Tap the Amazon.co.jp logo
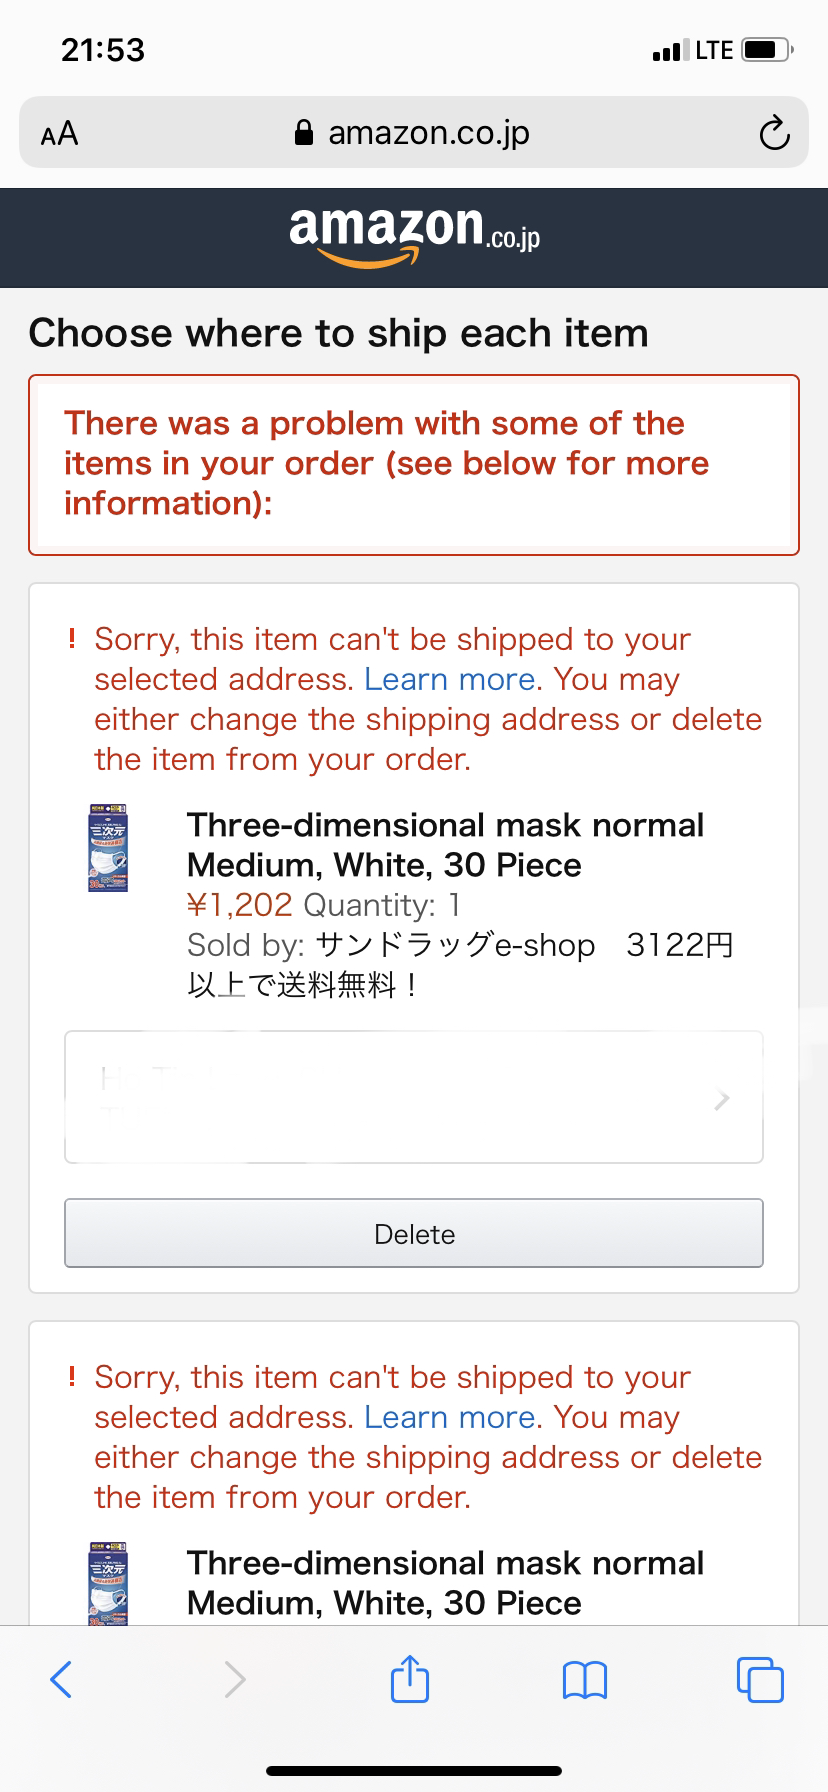 (414, 236)
